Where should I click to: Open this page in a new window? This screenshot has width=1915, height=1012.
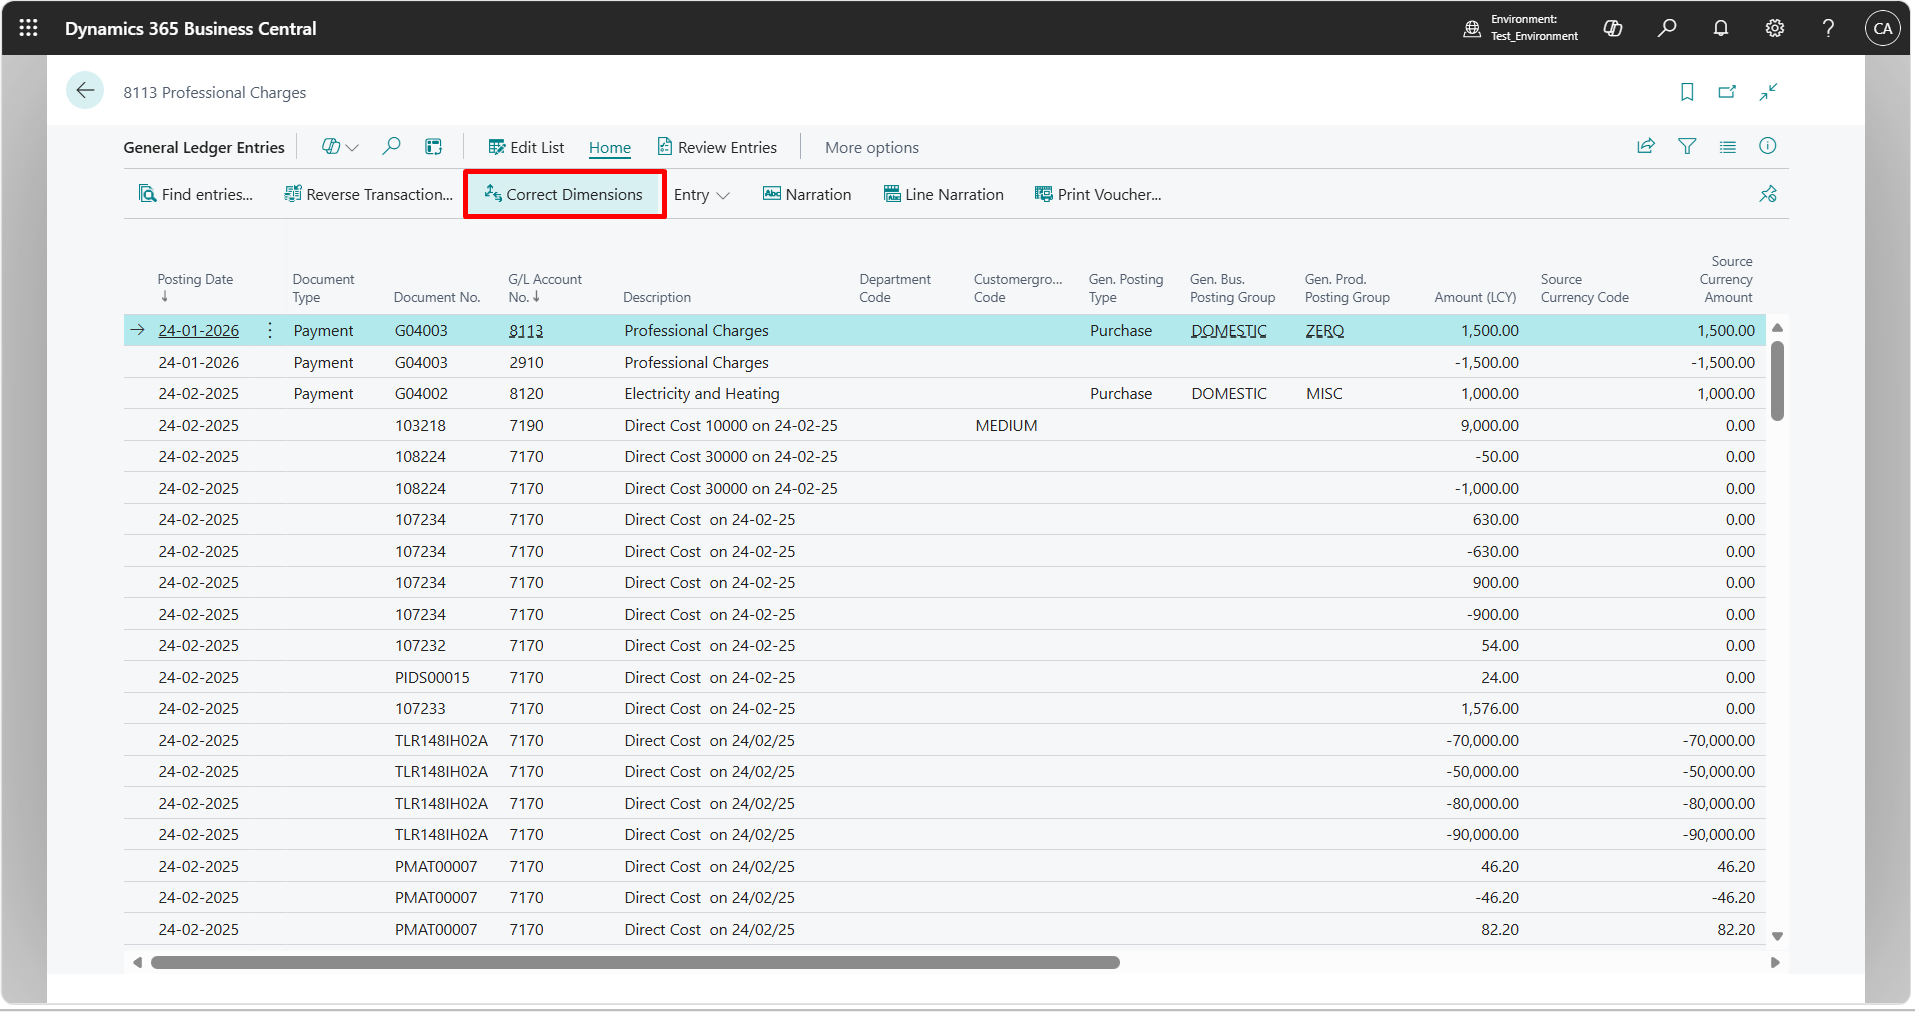[1727, 92]
